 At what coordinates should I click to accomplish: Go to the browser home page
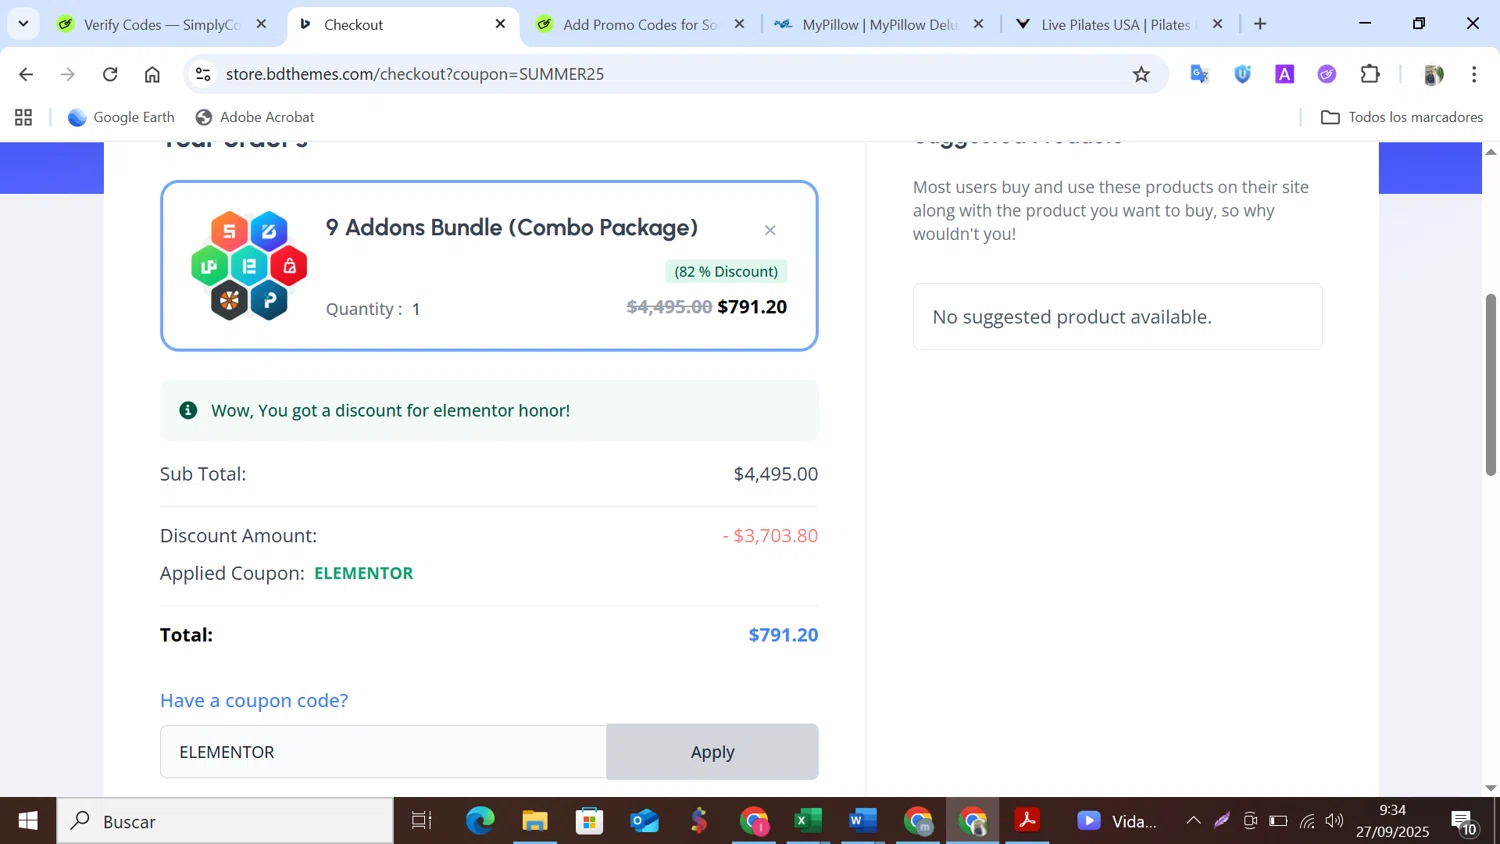152,74
